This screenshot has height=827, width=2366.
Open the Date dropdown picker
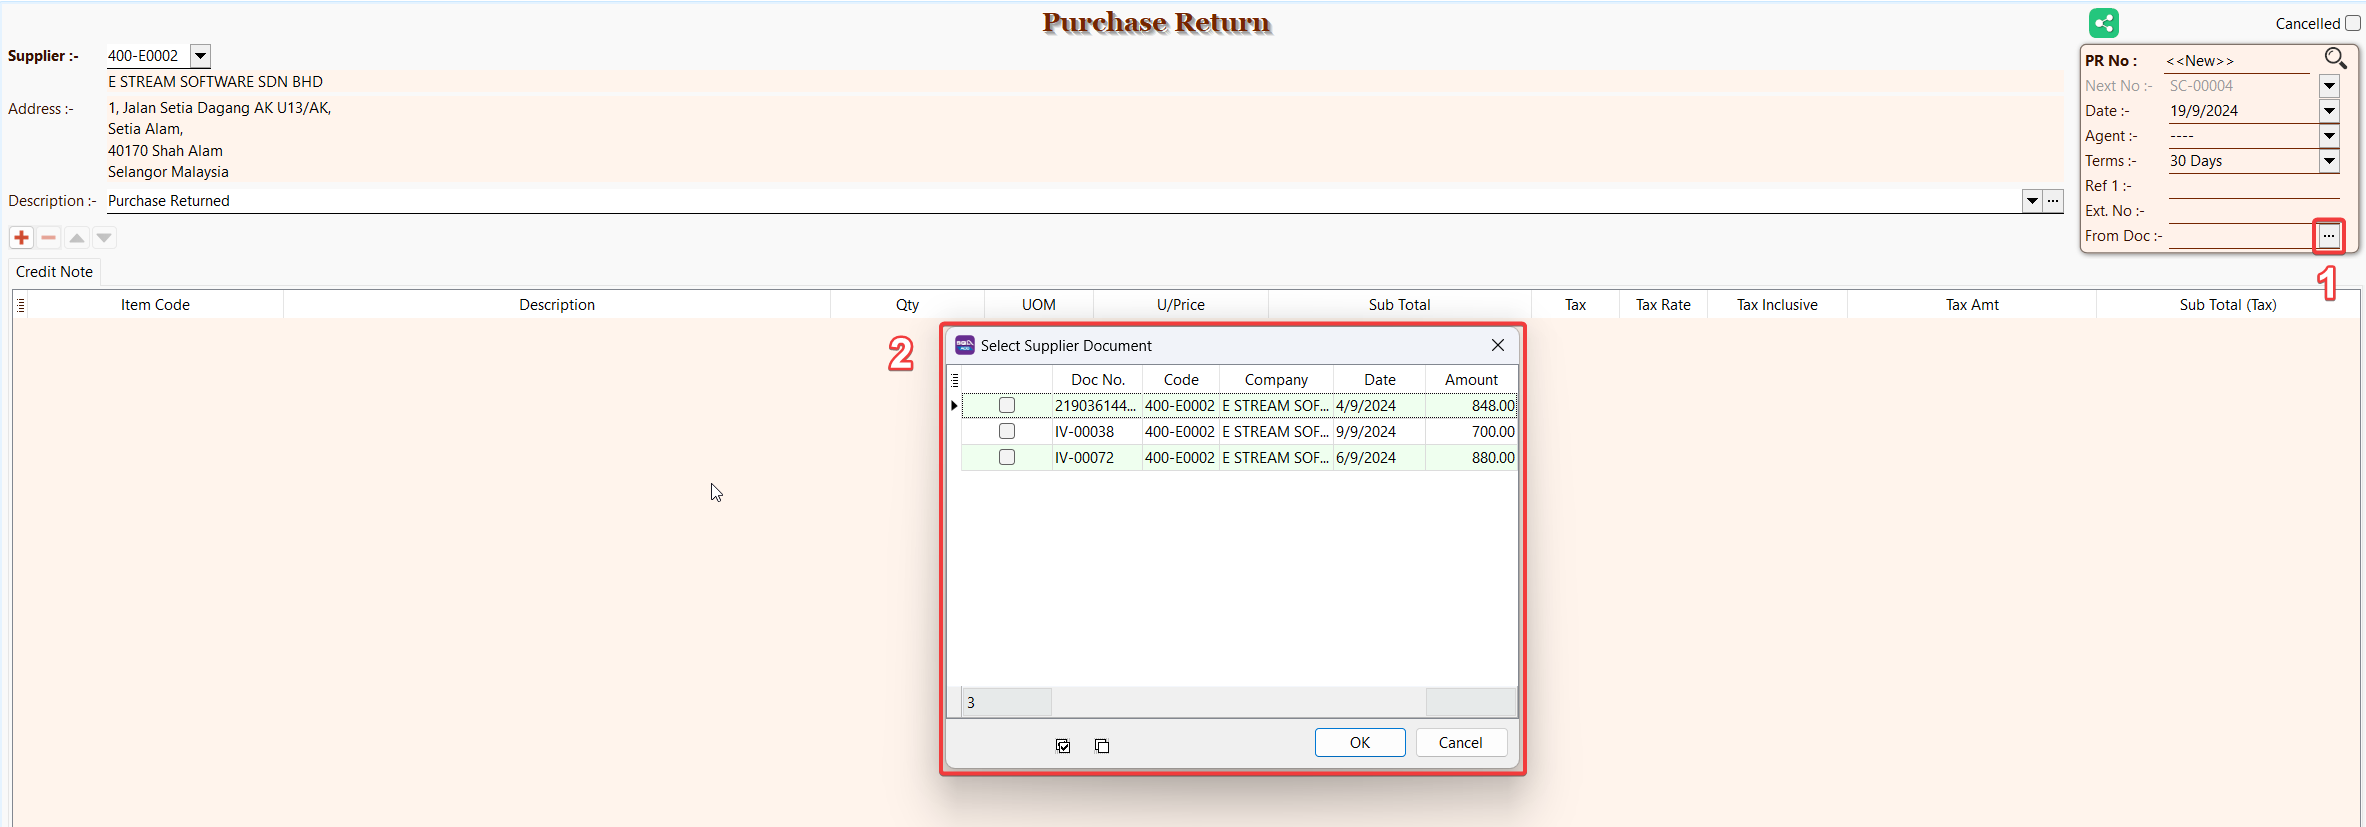(x=2329, y=111)
